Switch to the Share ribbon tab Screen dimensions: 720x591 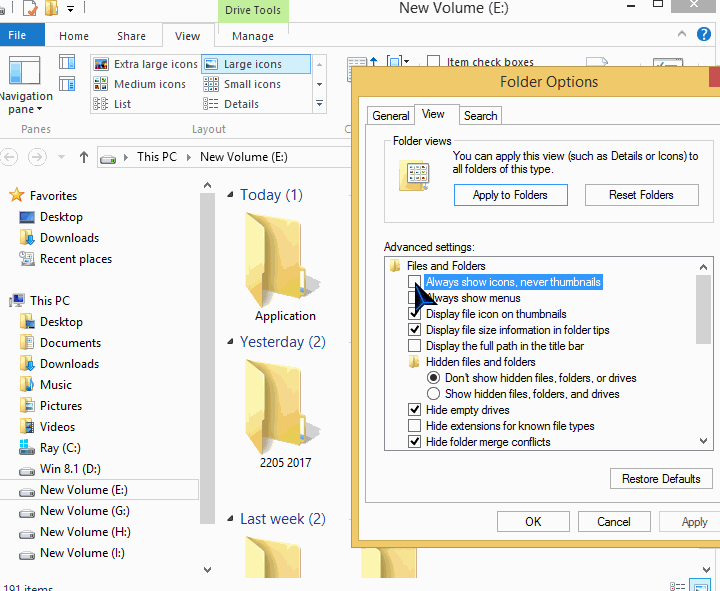point(131,36)
